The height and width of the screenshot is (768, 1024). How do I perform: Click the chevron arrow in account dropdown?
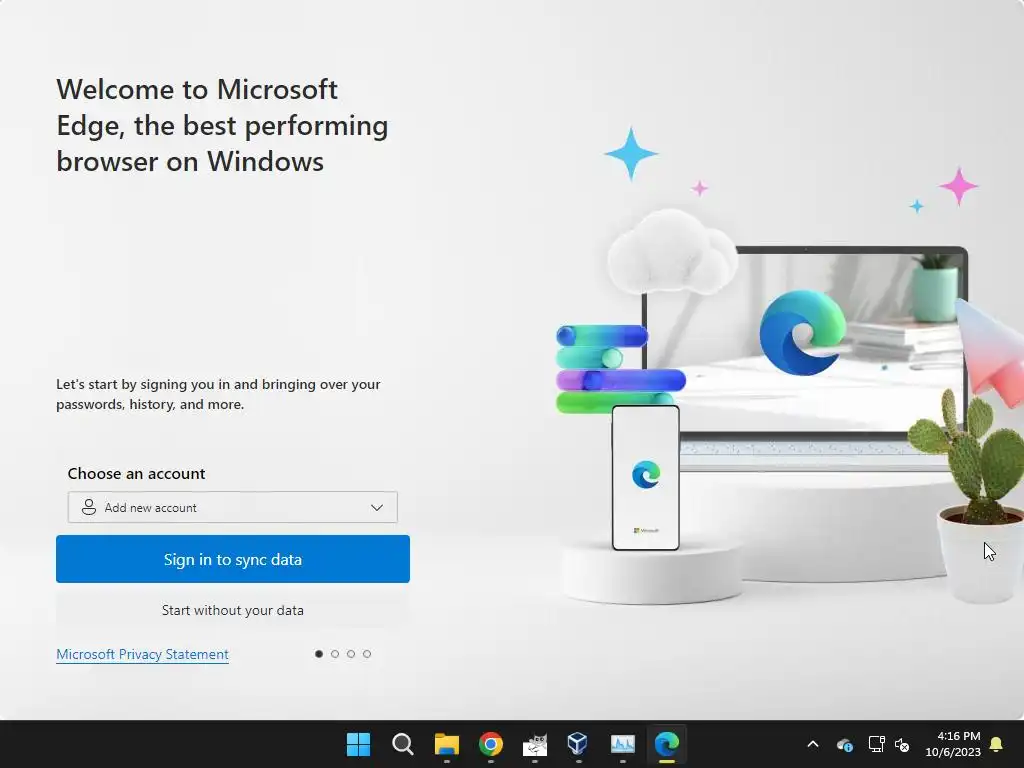tap(377, 507)
